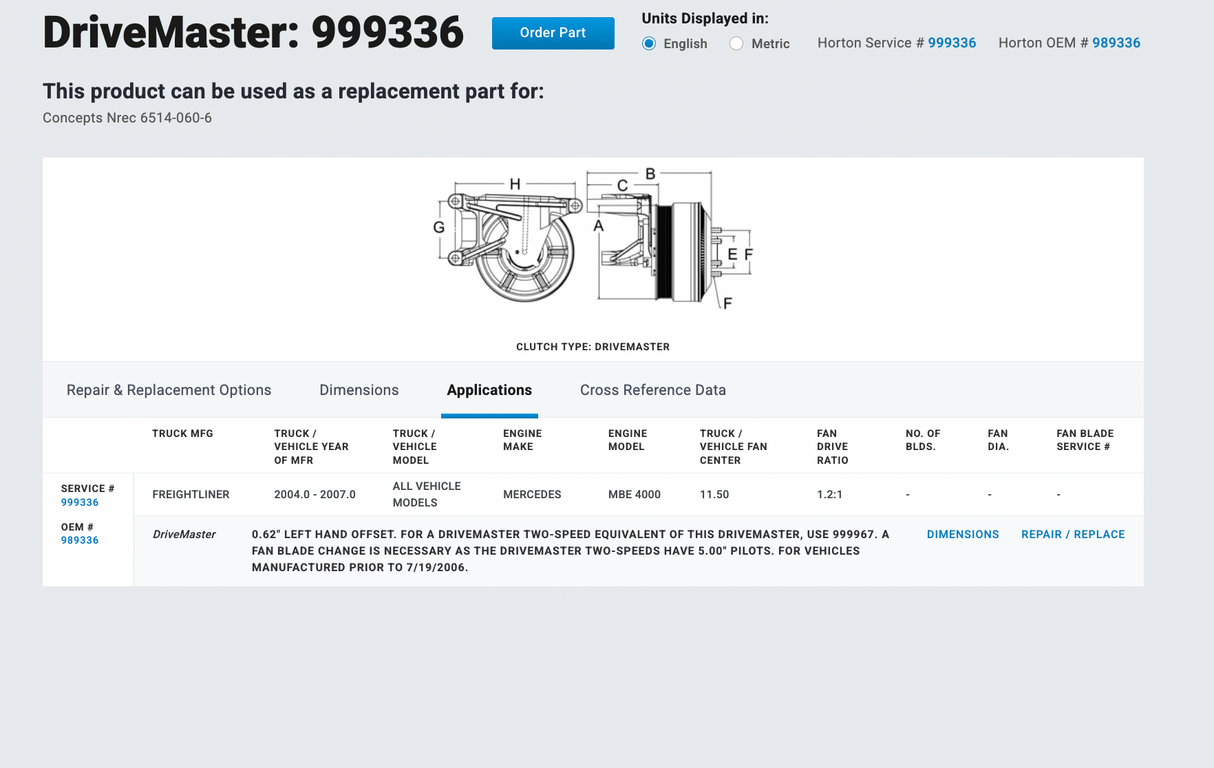Viewport: 1214px width, 768px height.
Task: Click the OEM # 989336 sidebar link
Action: (79, 539)
